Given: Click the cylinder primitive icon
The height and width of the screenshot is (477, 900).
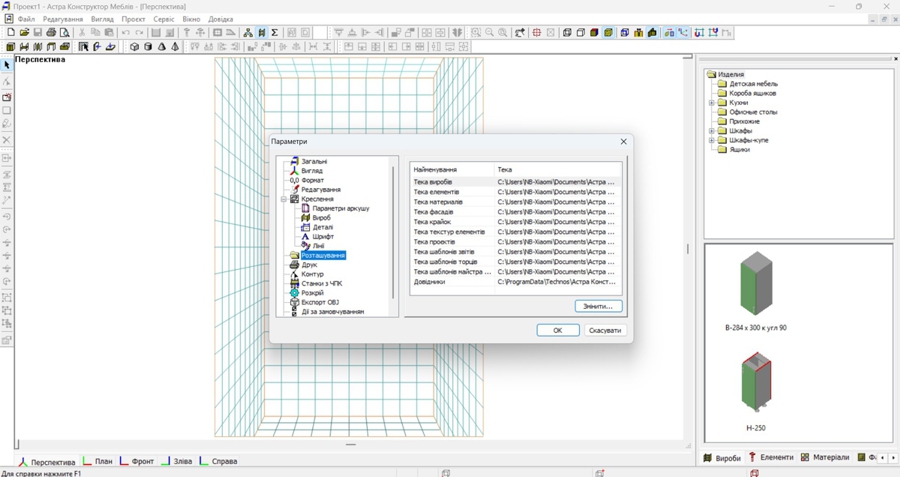Looking at the screenshot, I should [148, 46].
